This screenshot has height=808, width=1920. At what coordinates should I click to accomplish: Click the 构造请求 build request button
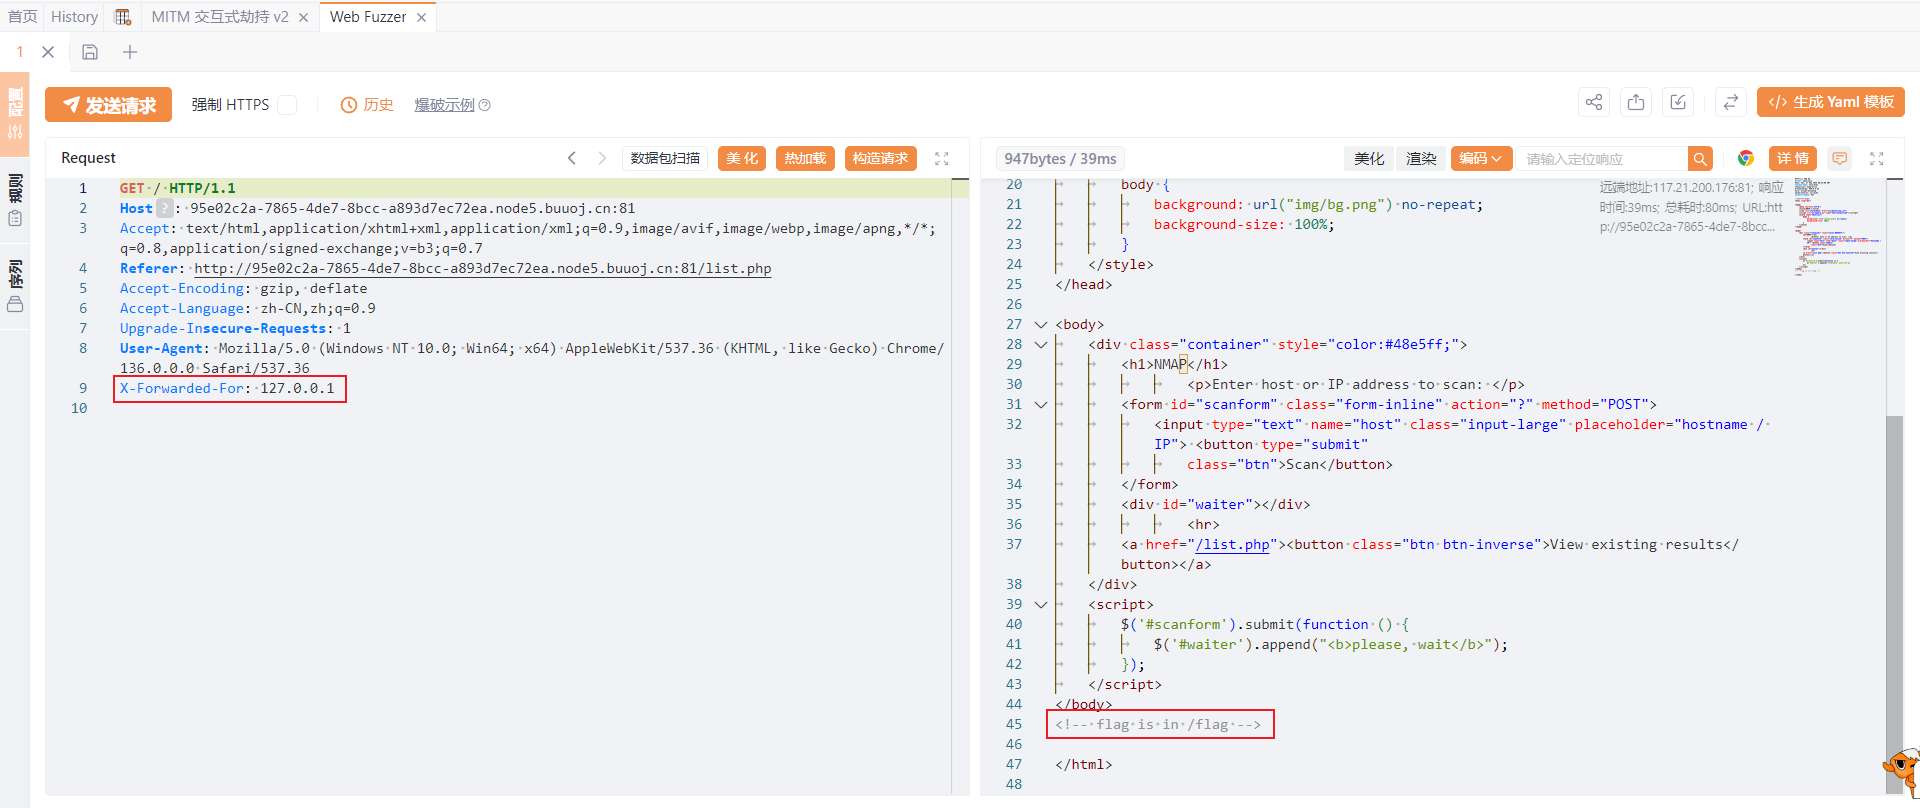click(880, 158)
